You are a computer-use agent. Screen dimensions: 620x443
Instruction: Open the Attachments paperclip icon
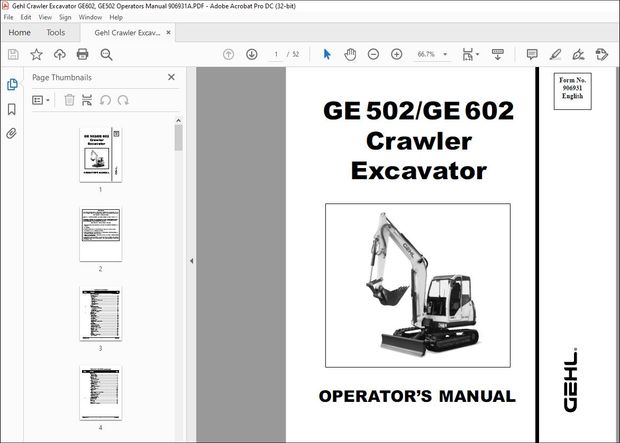(11, 134)
